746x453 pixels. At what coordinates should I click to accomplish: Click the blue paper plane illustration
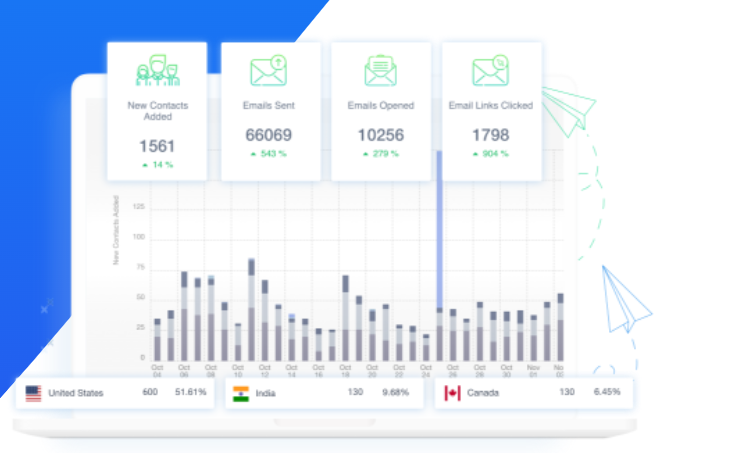(x=625, y=297)
